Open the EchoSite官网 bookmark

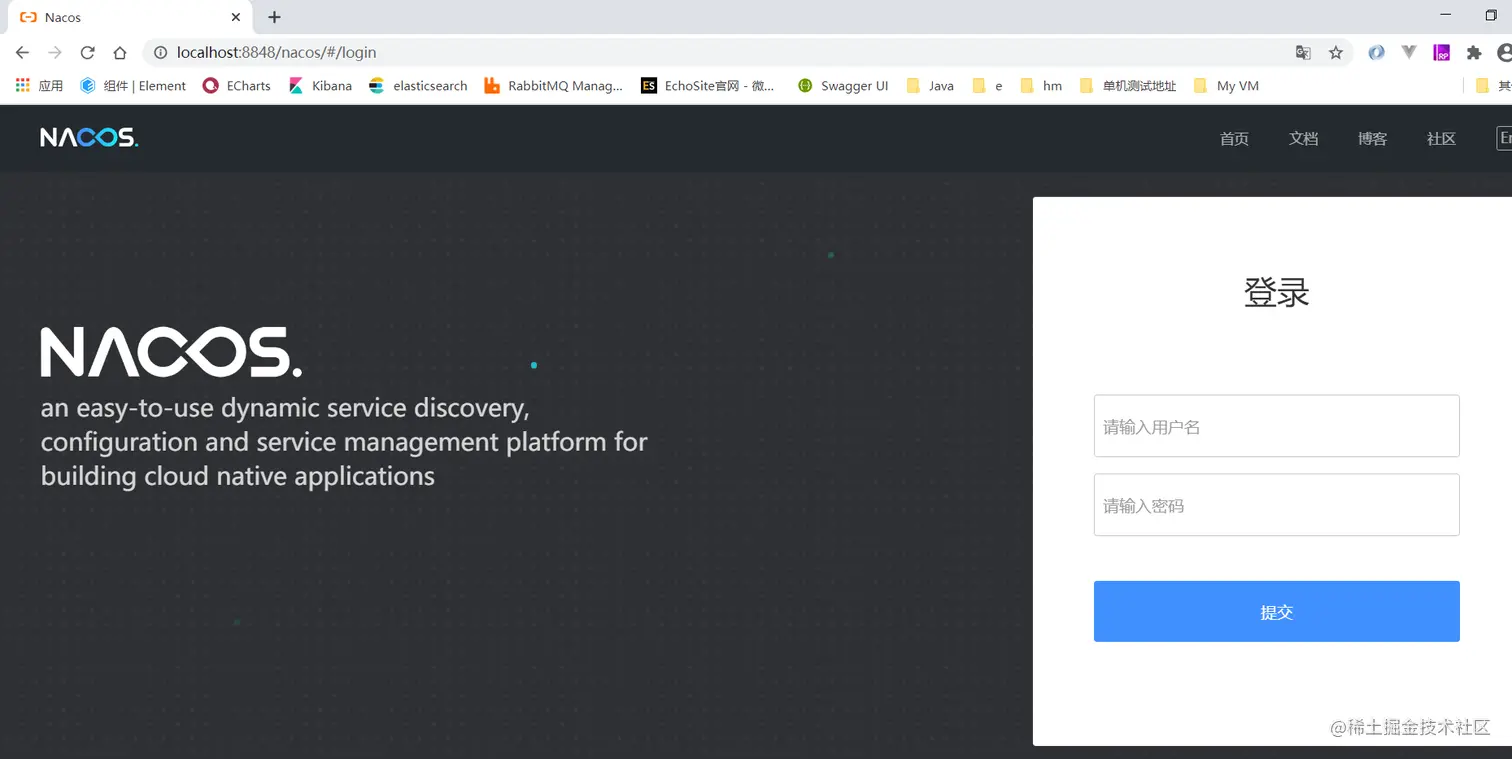click(x=709, y=86)
